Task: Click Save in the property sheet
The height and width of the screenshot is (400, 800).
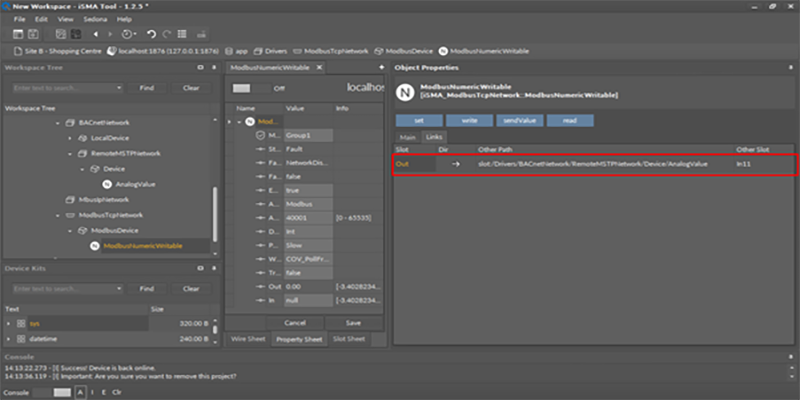Action: (353, 323)
